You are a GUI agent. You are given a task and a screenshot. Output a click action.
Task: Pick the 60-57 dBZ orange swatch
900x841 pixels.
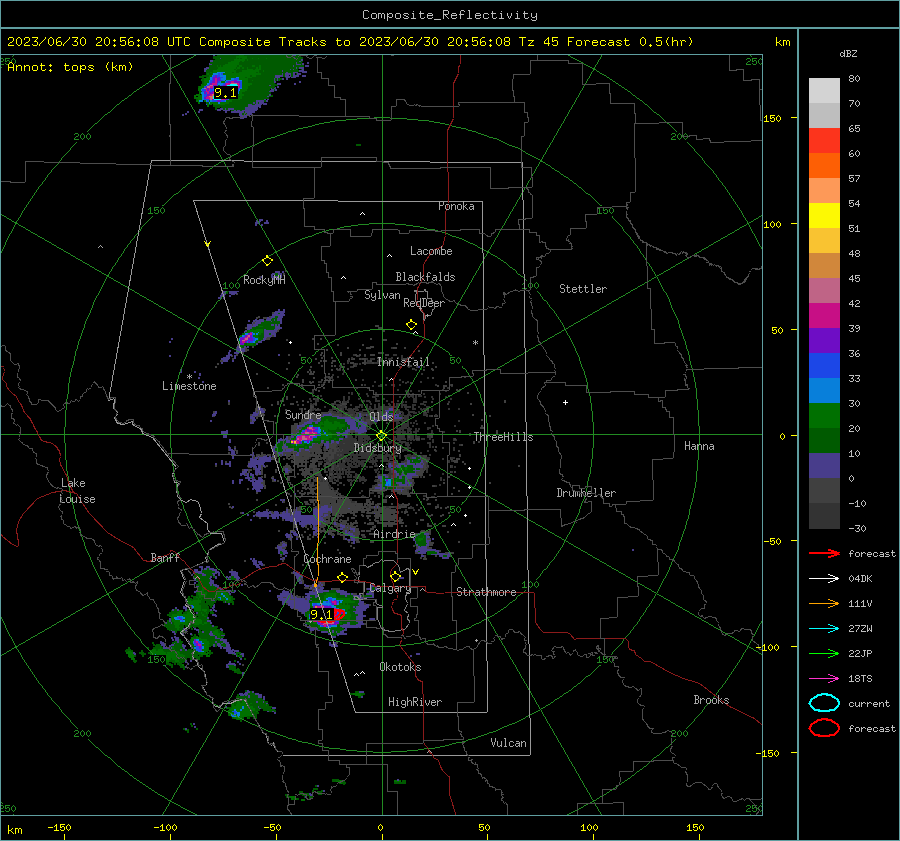824,165
